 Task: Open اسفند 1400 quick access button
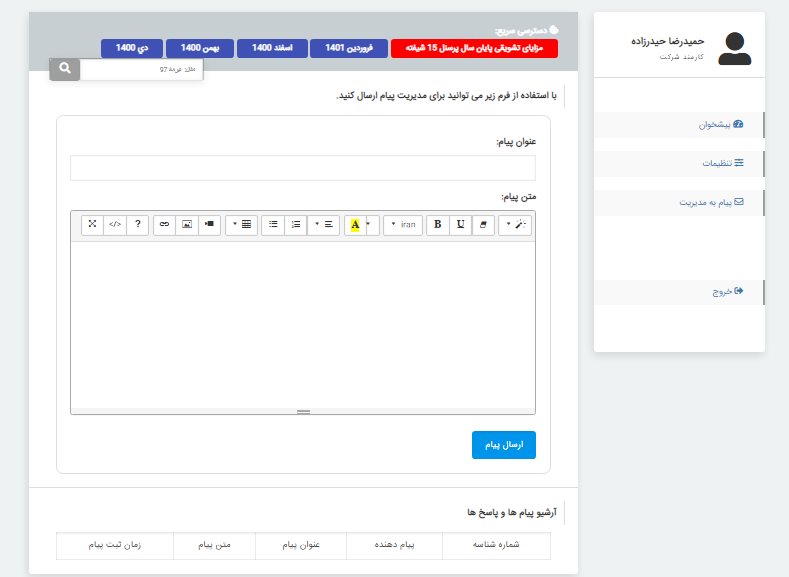click(272, 48)
